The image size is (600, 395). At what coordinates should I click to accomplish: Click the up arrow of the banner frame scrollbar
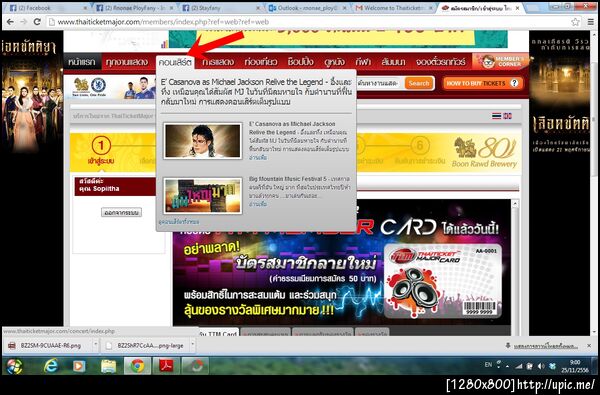click(515, 204)
